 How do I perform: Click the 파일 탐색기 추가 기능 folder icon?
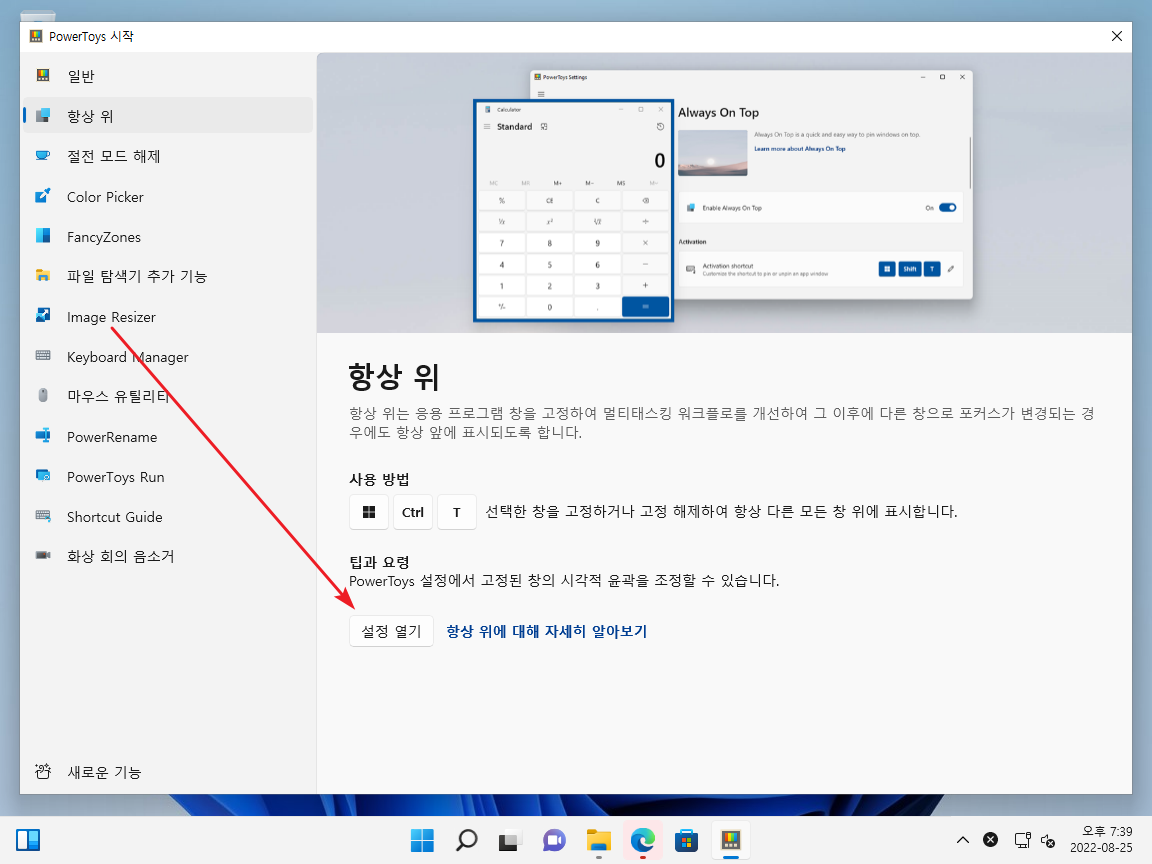point(43,276)
